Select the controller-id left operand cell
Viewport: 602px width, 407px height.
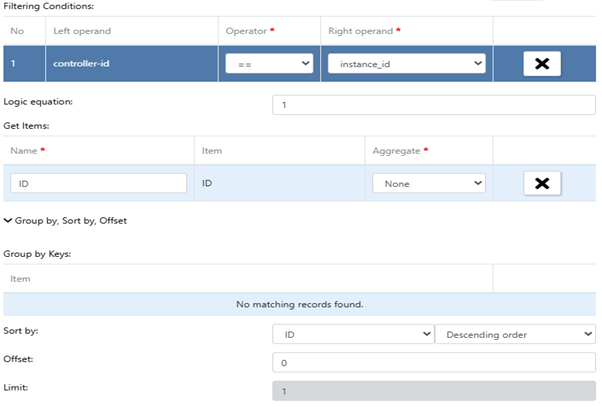tap(132, 64)
